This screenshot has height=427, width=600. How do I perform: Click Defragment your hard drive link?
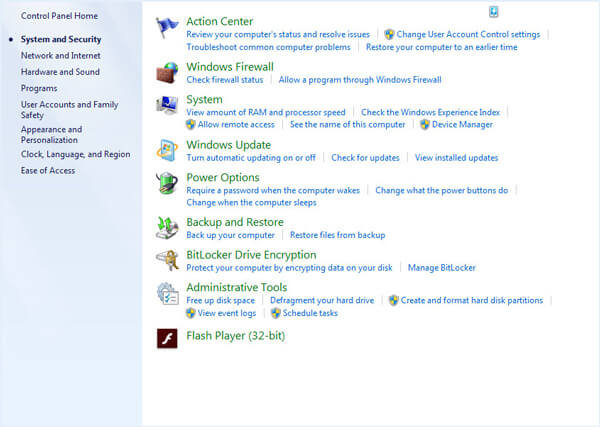(x=322, y=301)
